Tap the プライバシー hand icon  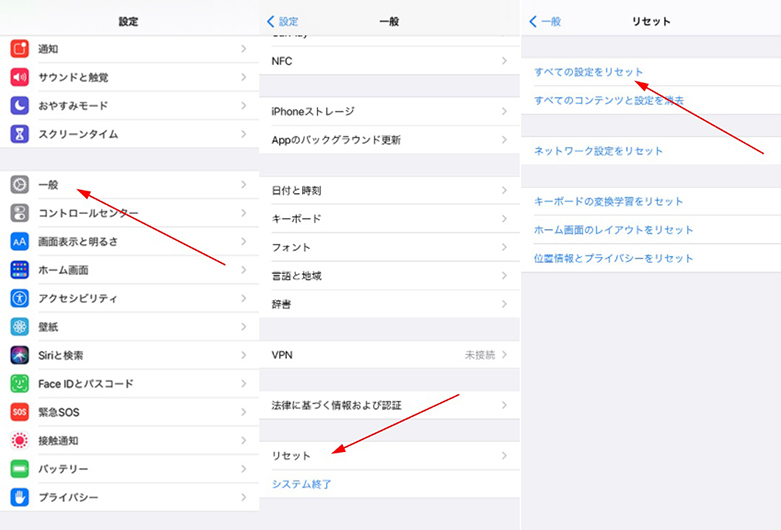tap(19, 497)
